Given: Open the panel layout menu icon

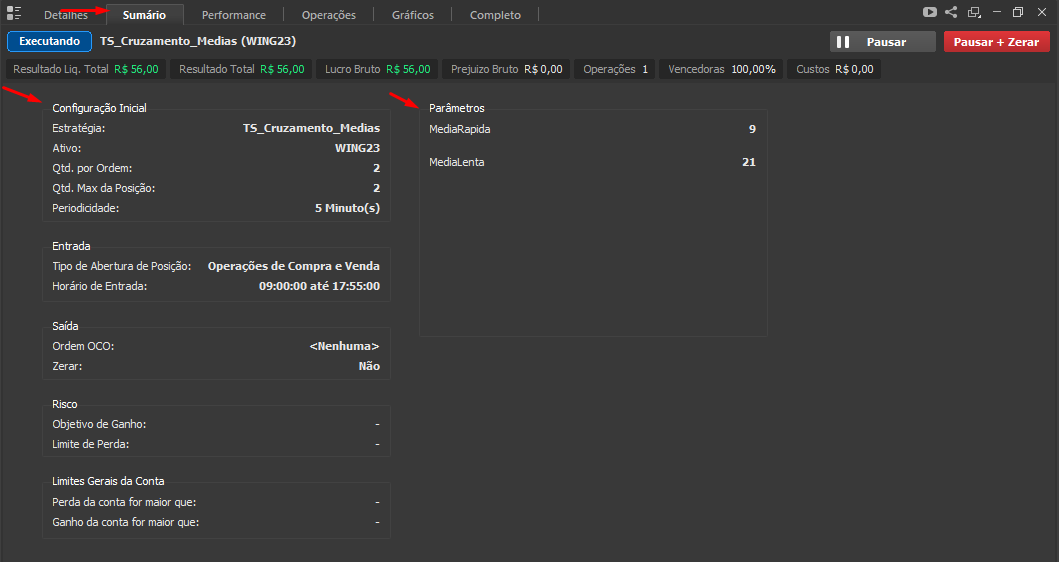Looking at the screenshot, I should point(14,13).
